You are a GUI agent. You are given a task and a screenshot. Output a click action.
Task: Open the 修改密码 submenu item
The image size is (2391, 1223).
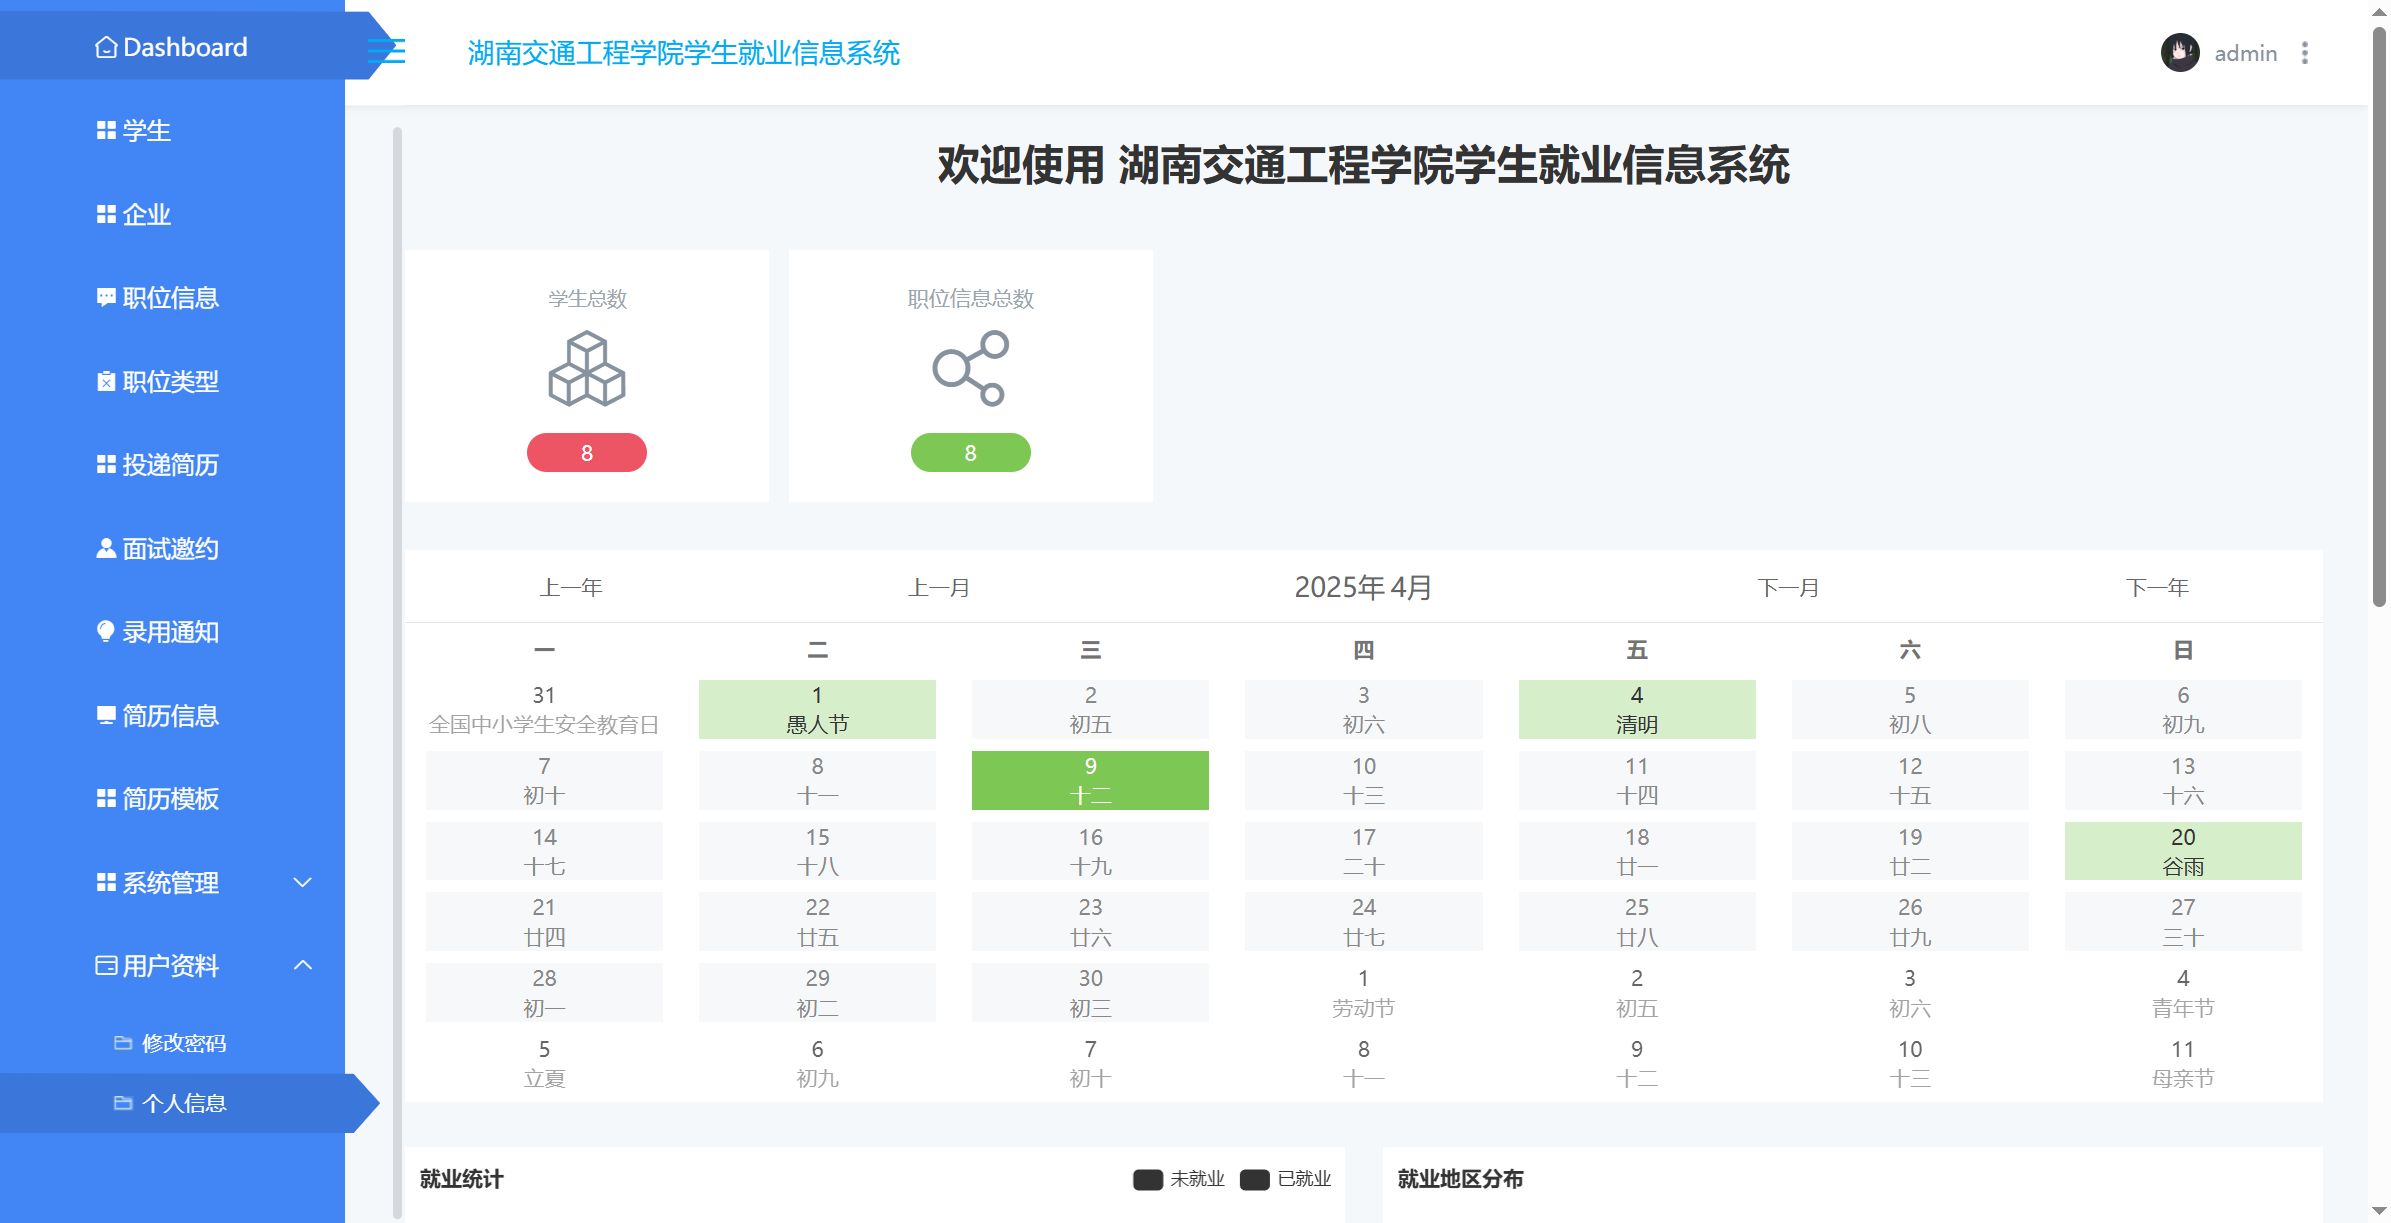pos(184,1043)
